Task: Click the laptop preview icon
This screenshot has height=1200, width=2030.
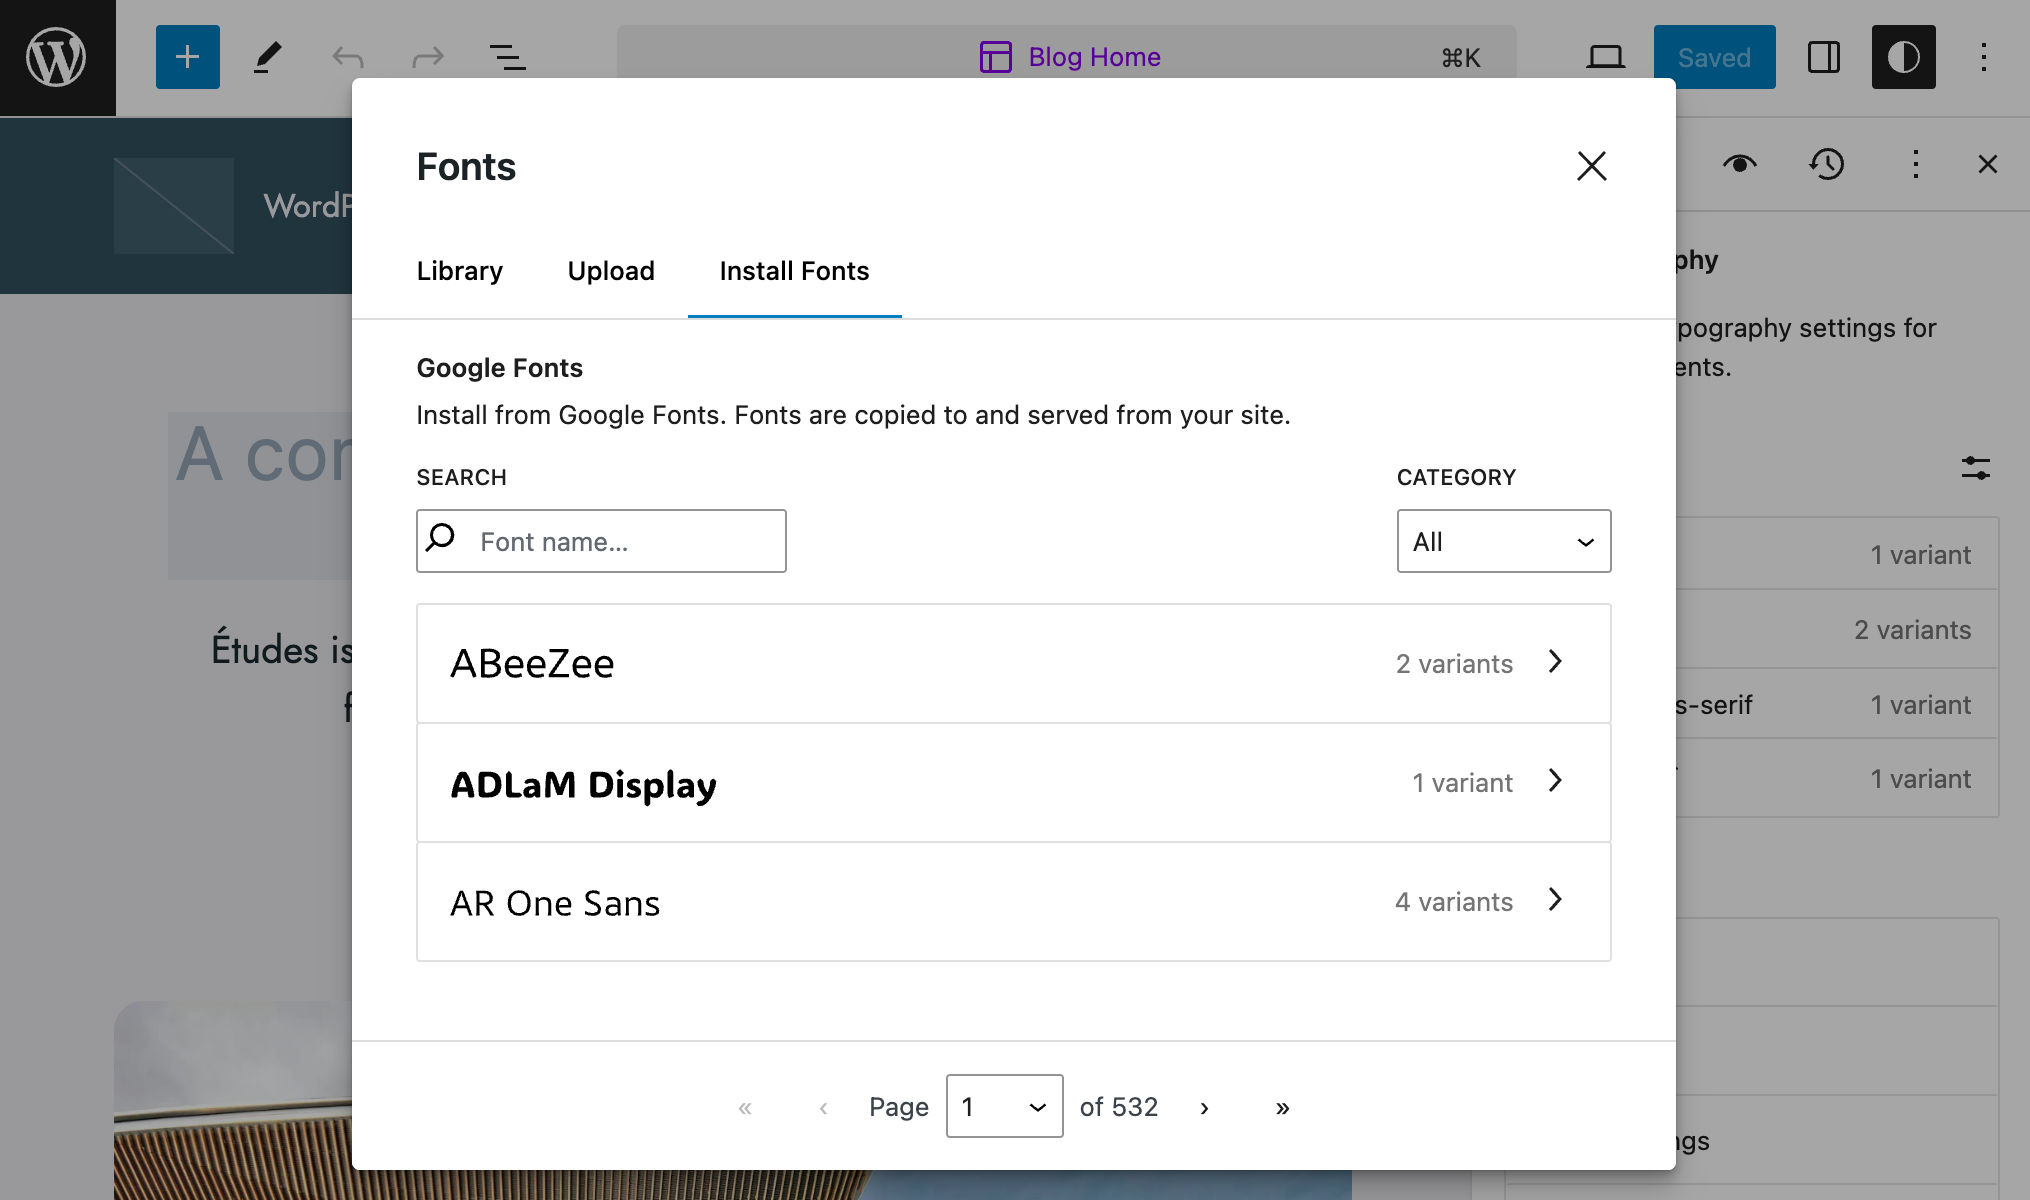Action: tap(1605, 57)
